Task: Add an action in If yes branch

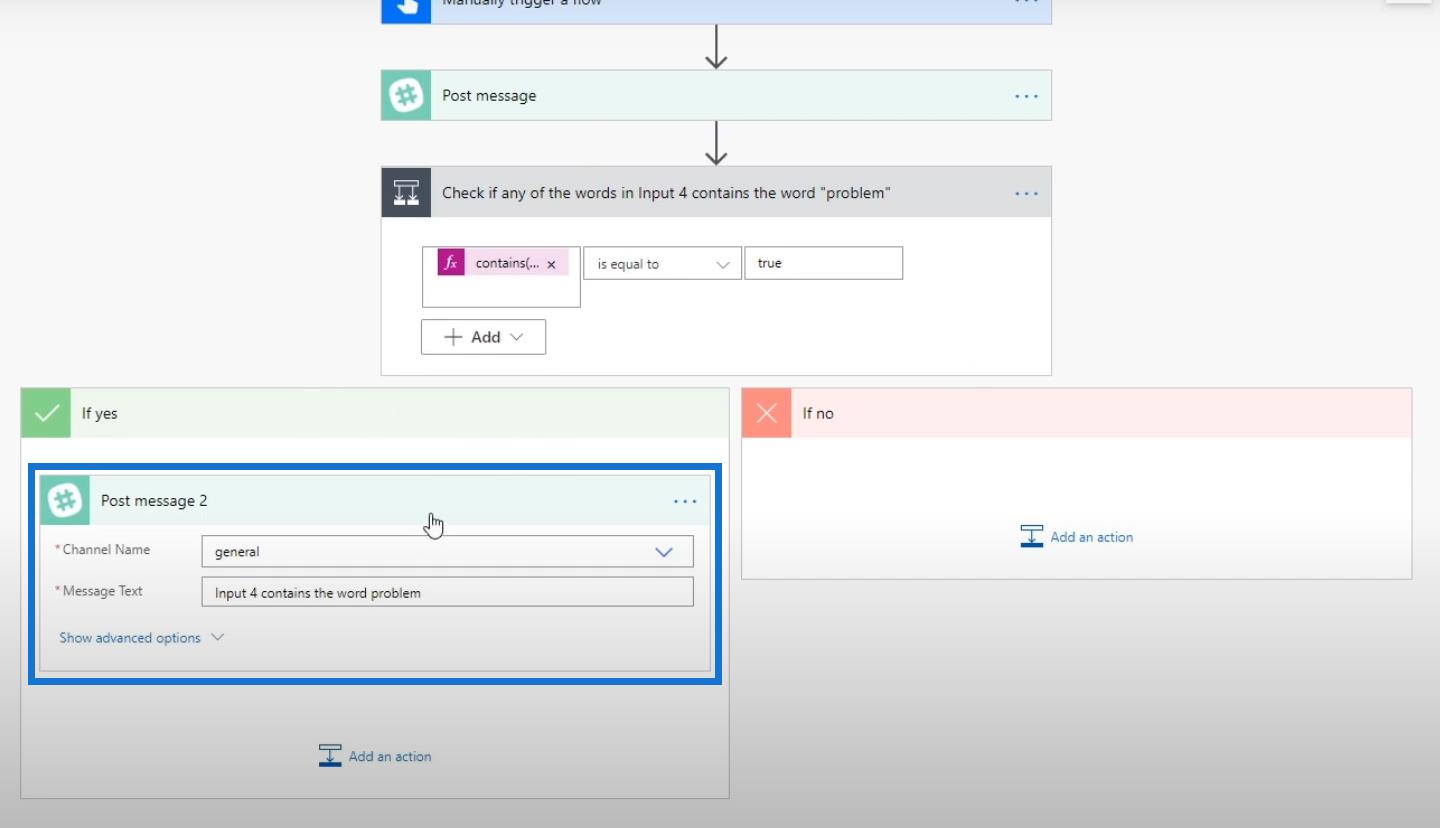Action: (x=375, y=756)
